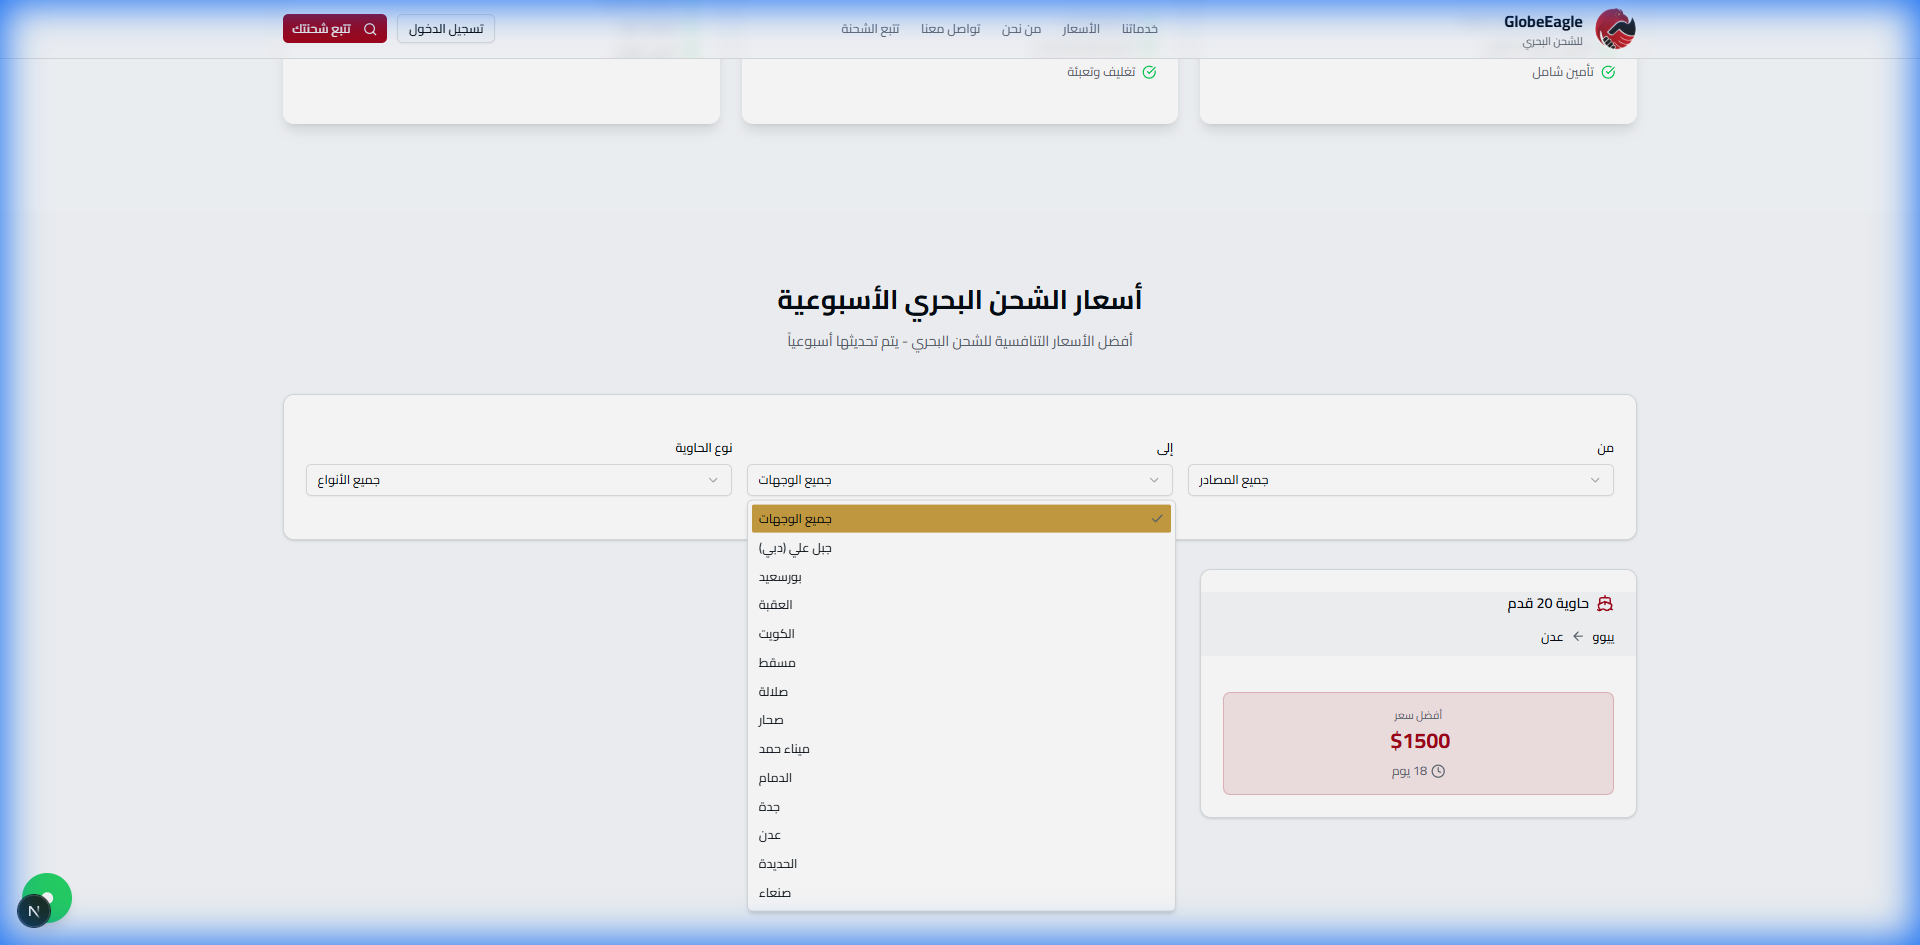
Task: Open the خدماتنا menu item
Action: (1140, 29)
